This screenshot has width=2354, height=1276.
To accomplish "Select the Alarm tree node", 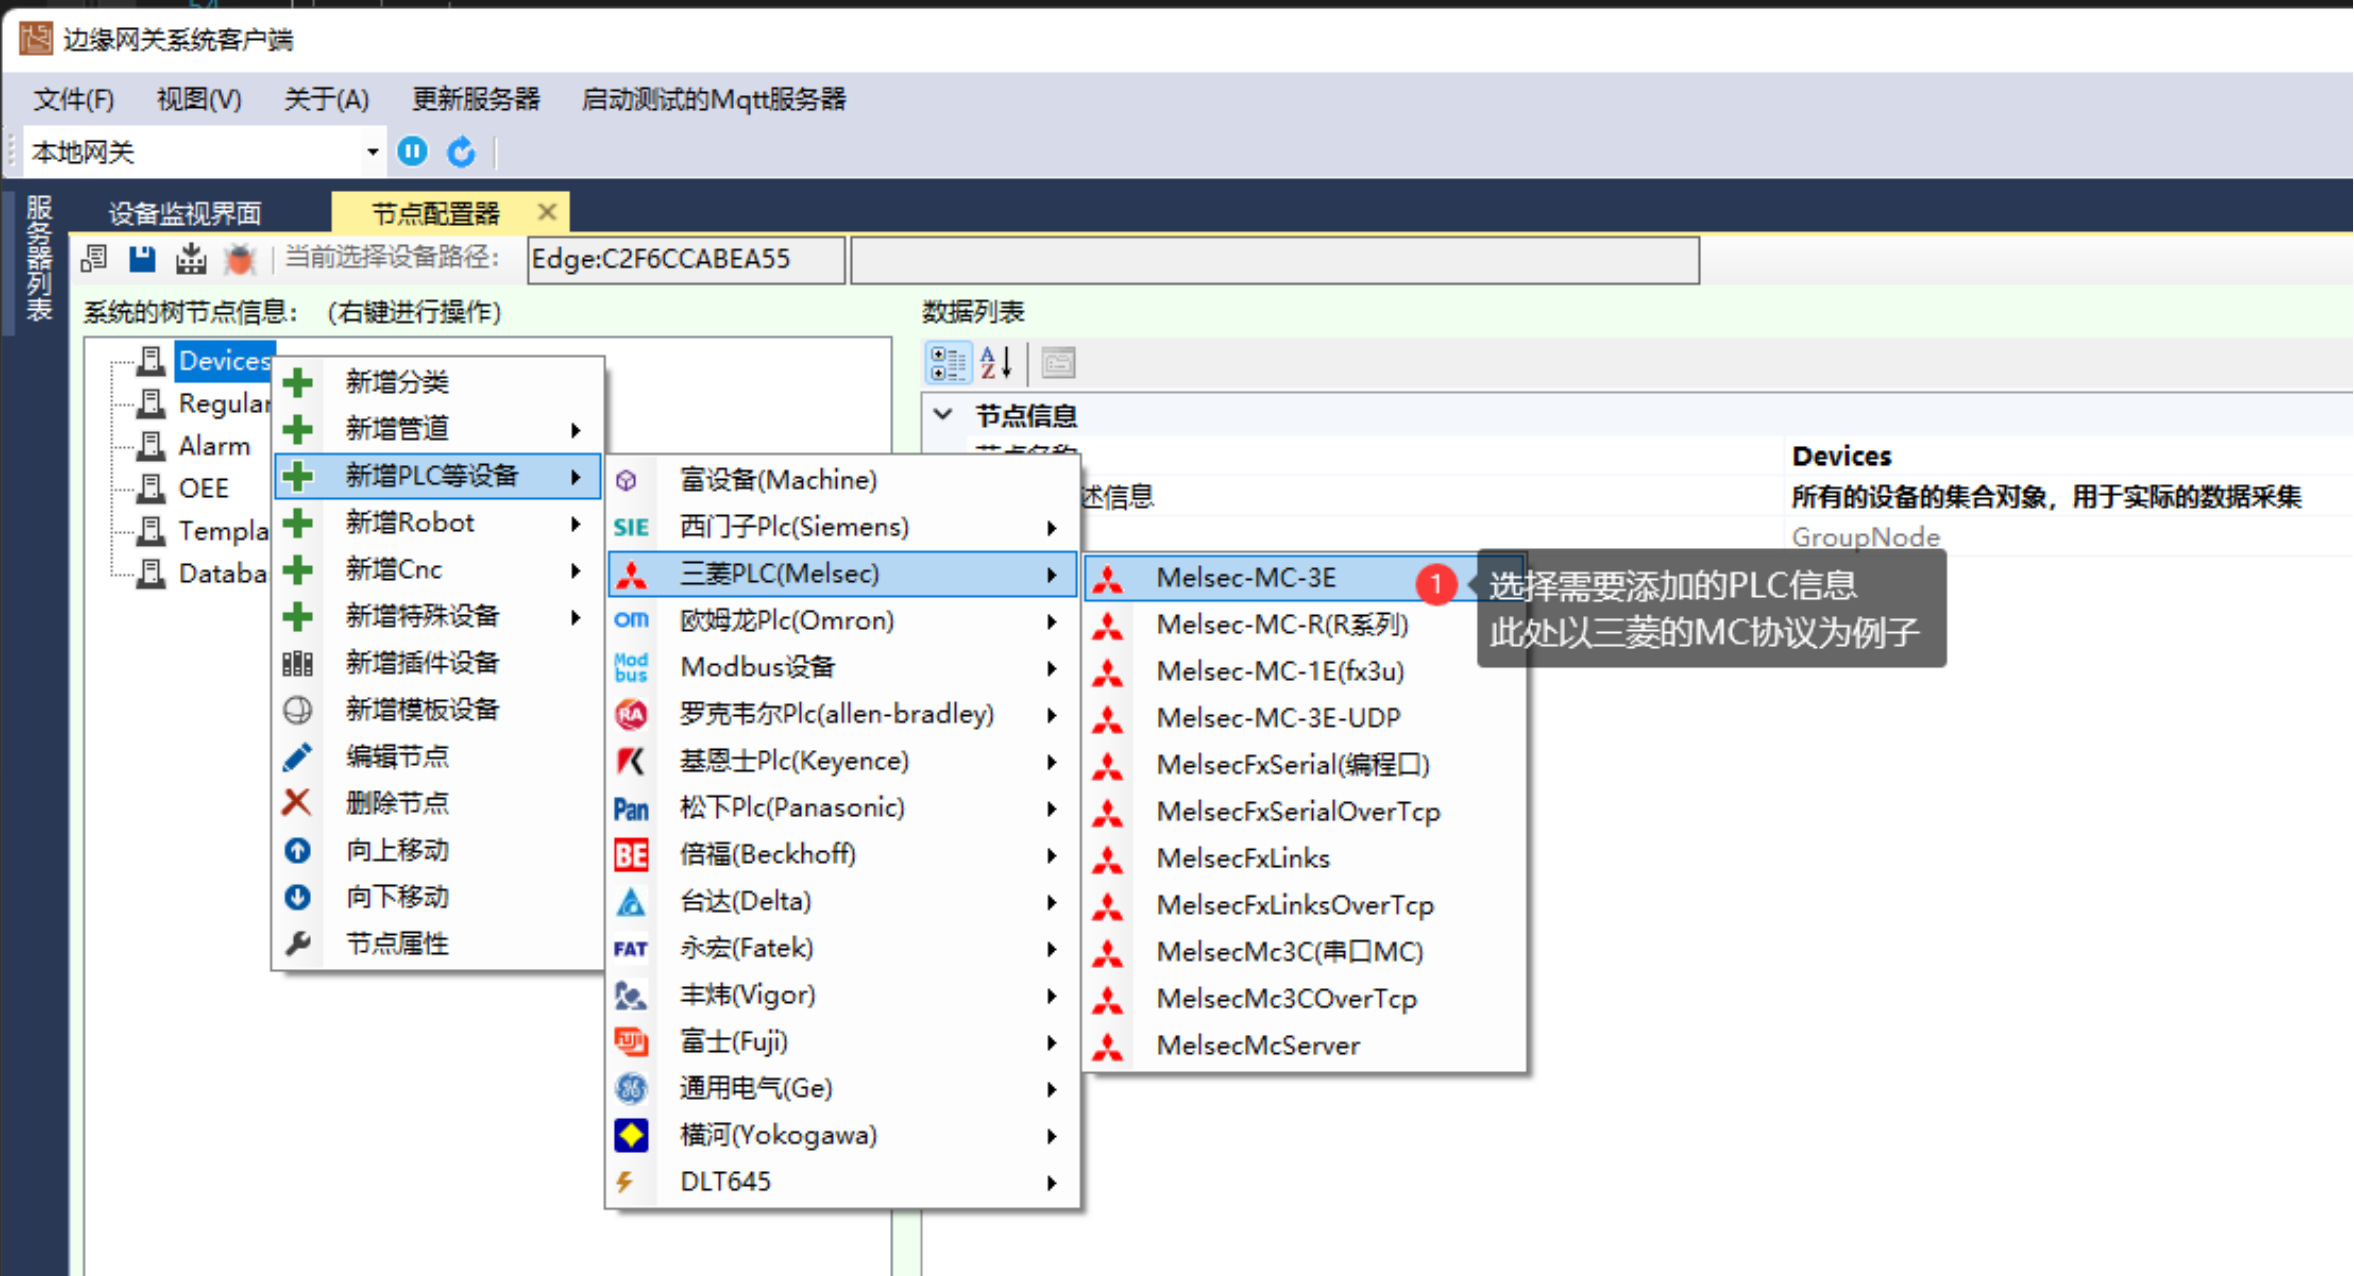I will click(x=213, y=446).
